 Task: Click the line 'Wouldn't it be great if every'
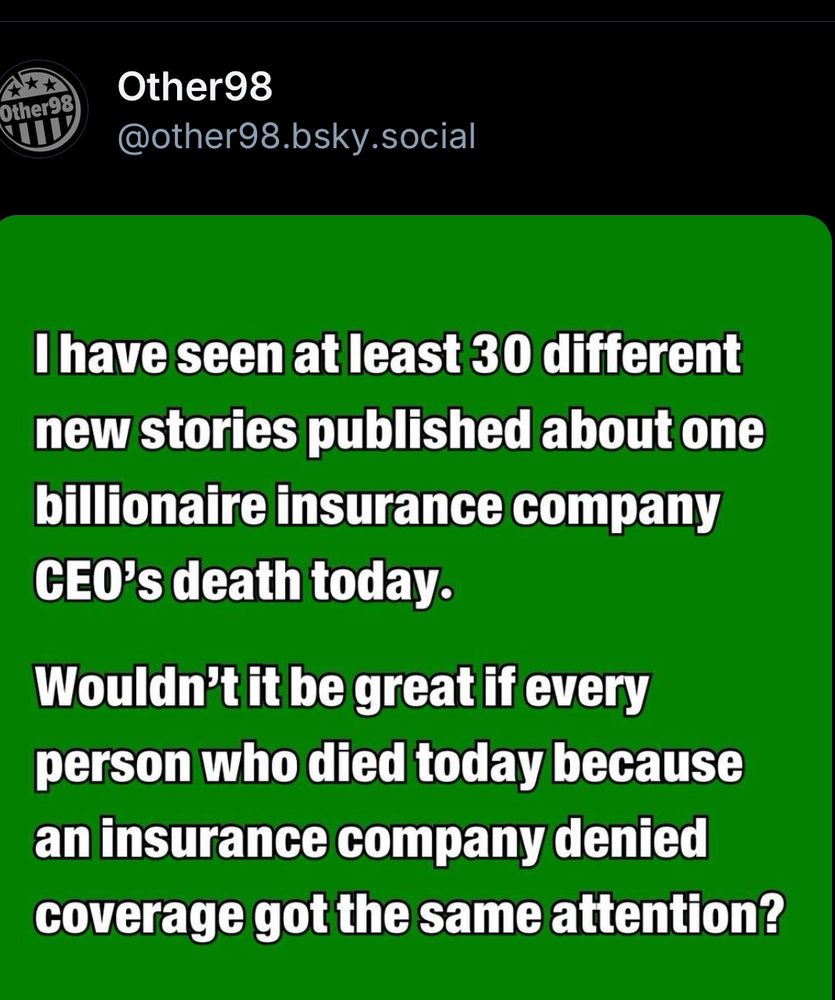(x=341, y=691)
